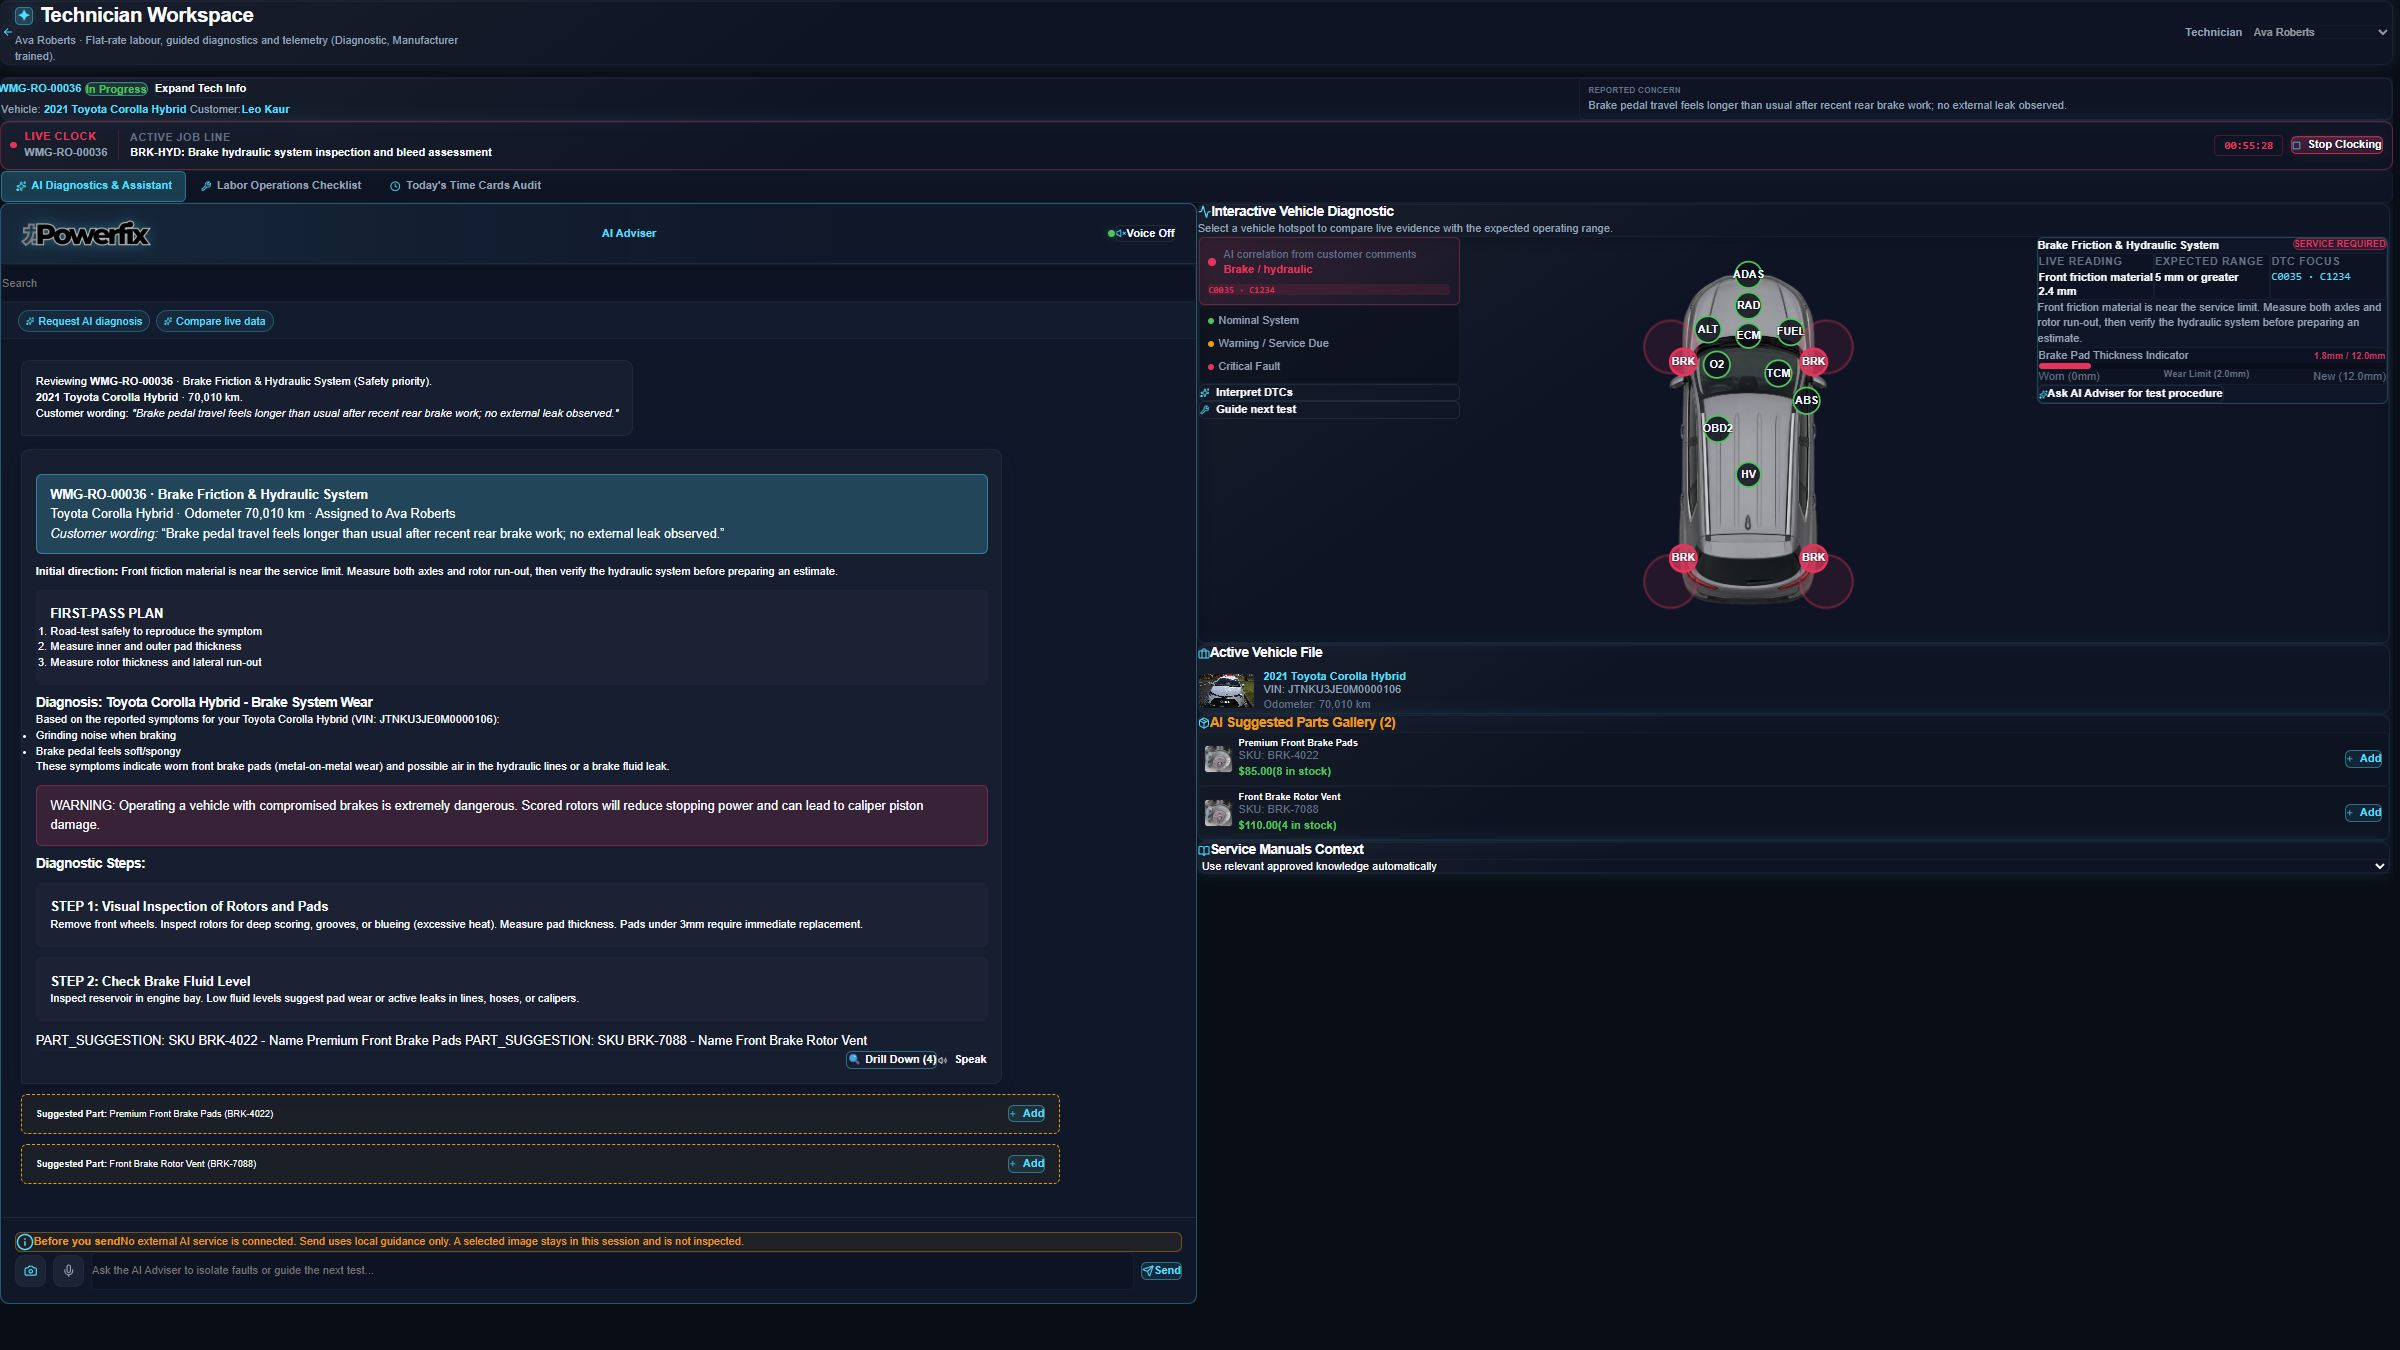The image size is (2400, 1350).
Task: Click the Powerfix logo
Action: [x=86, y=234]
